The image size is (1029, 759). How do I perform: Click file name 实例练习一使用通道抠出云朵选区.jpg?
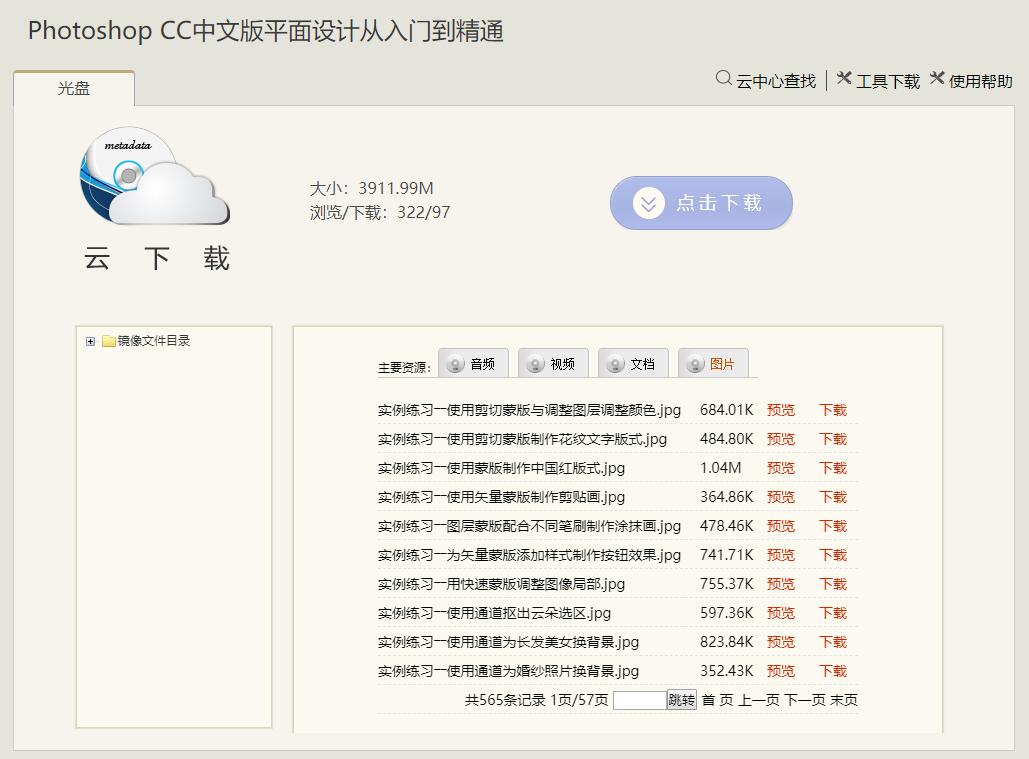pyautogui.click(x=494, y=613)
